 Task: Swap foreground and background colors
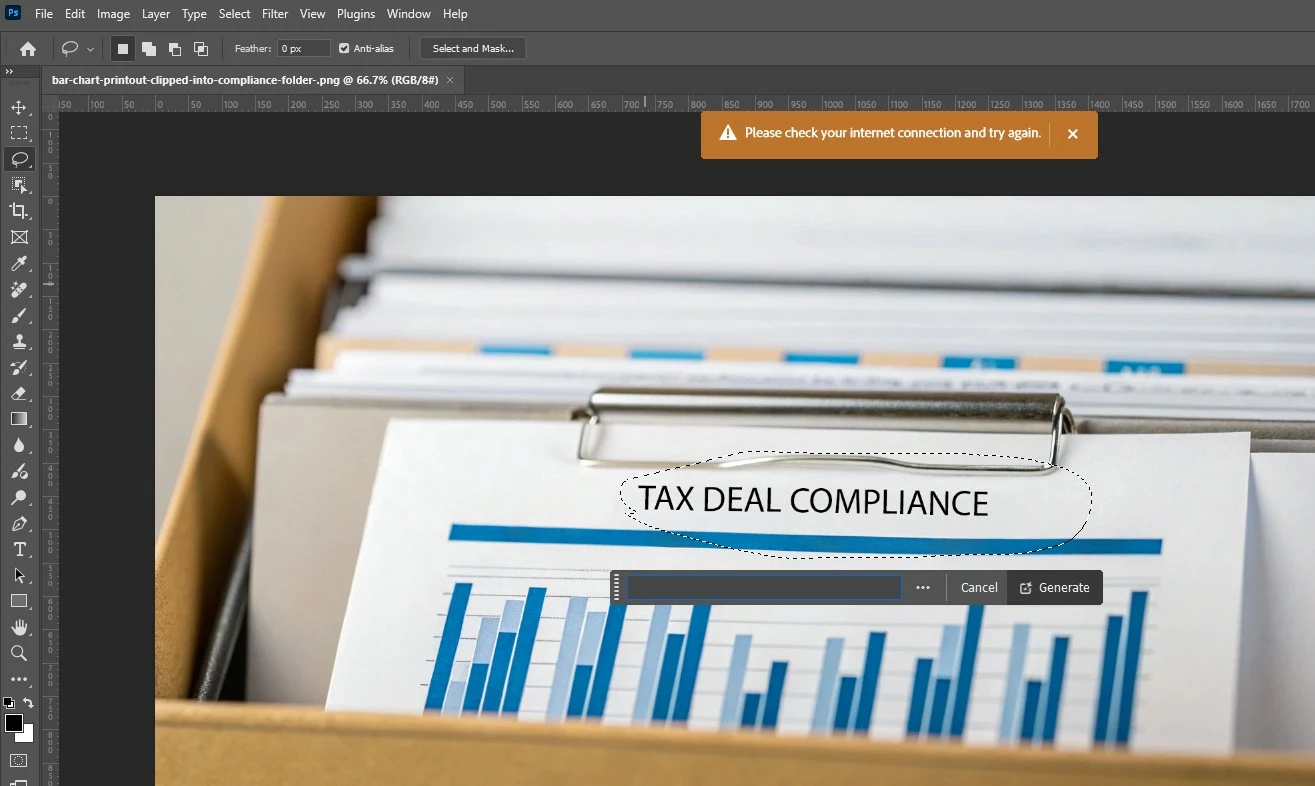coord(29,703)
